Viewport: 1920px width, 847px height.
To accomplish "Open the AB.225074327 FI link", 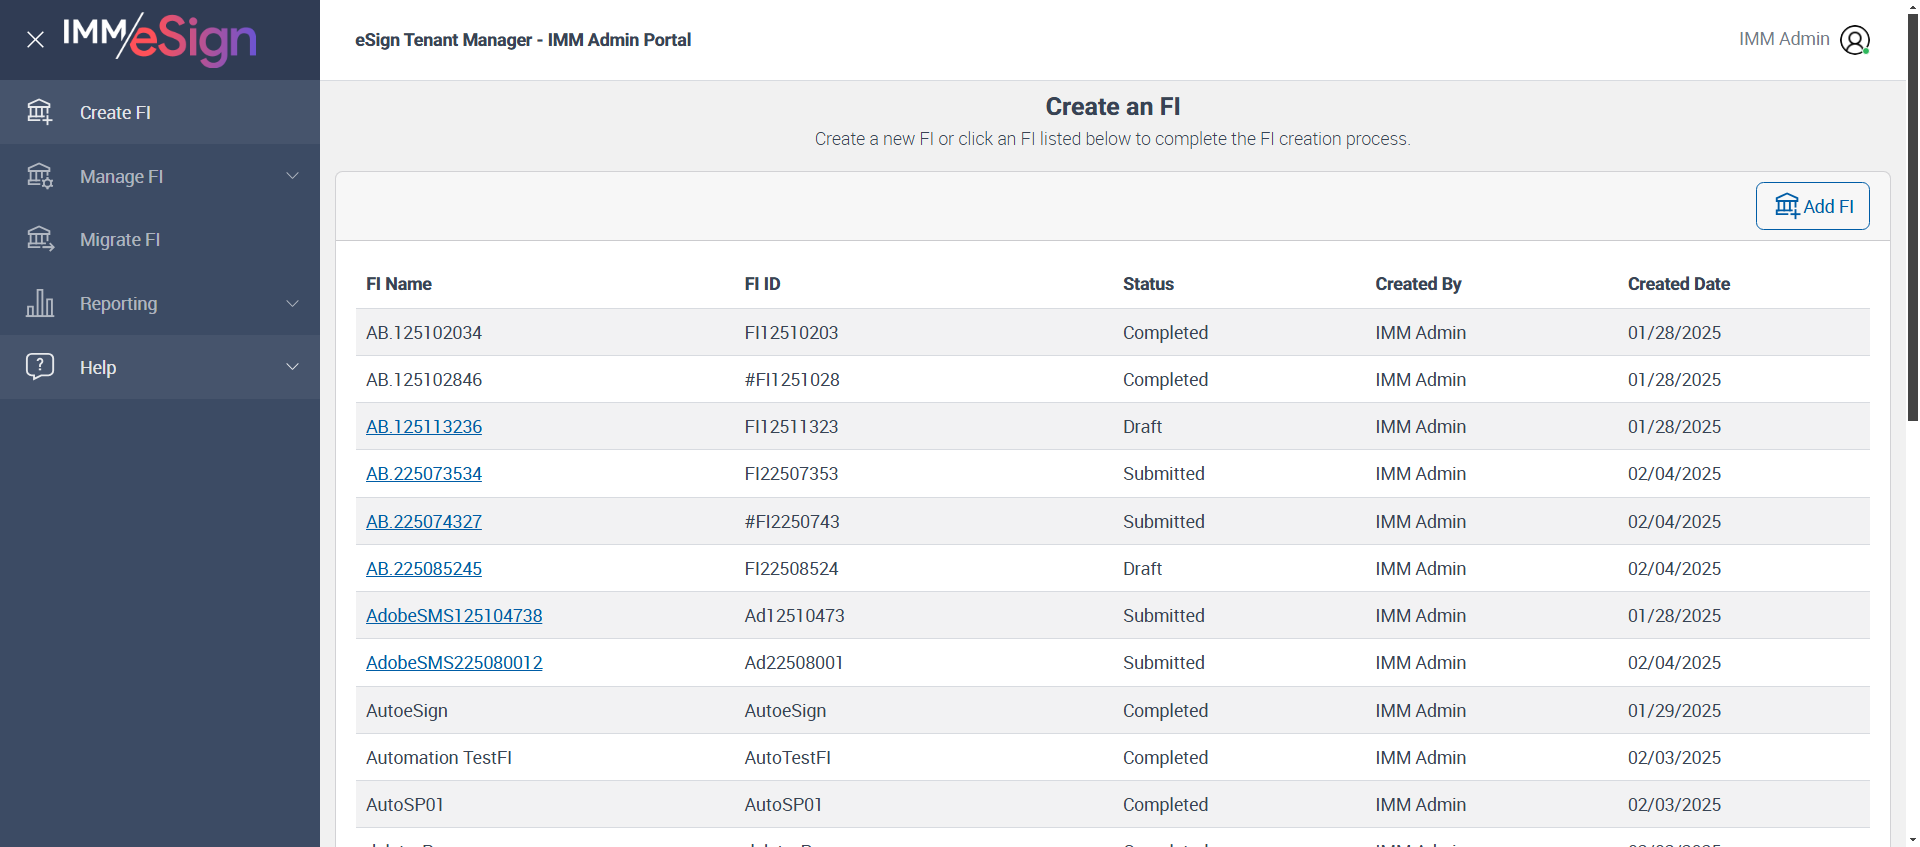I will point(424,522).
